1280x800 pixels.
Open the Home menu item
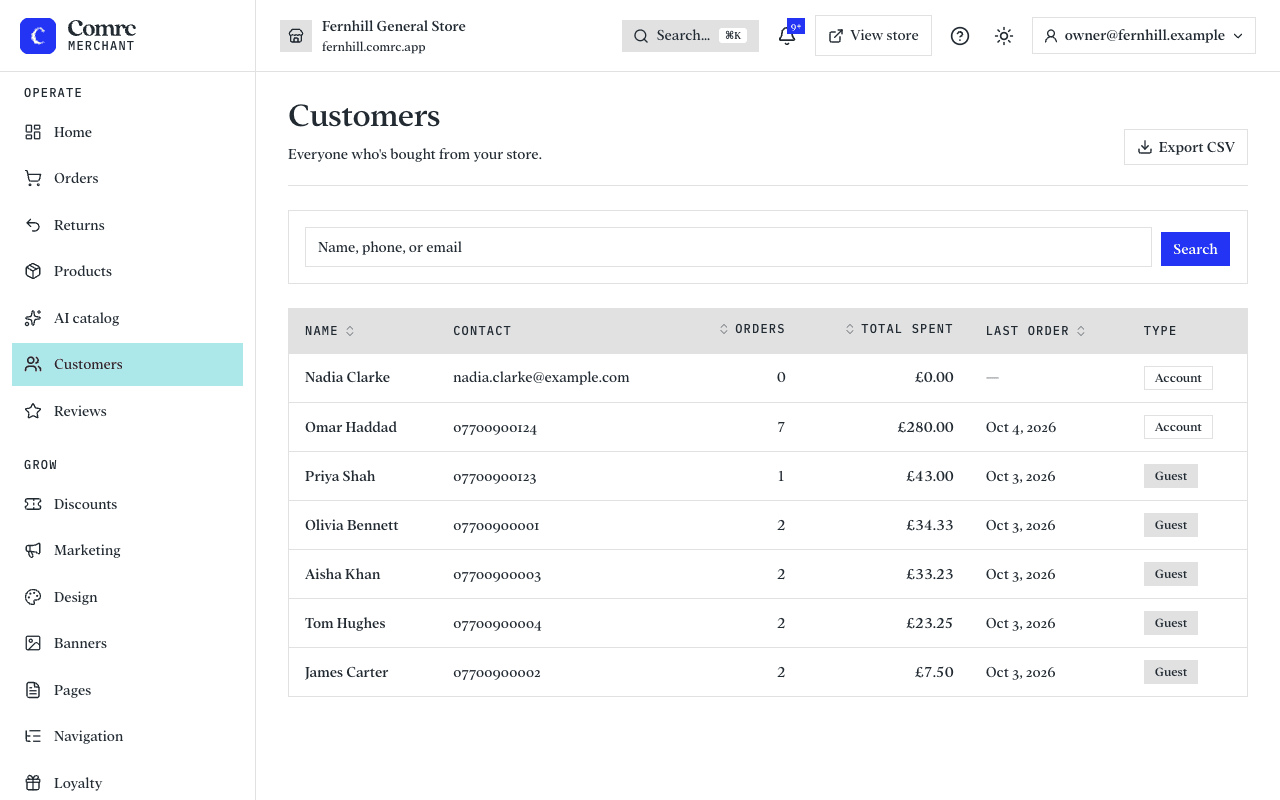pos(127,132)
